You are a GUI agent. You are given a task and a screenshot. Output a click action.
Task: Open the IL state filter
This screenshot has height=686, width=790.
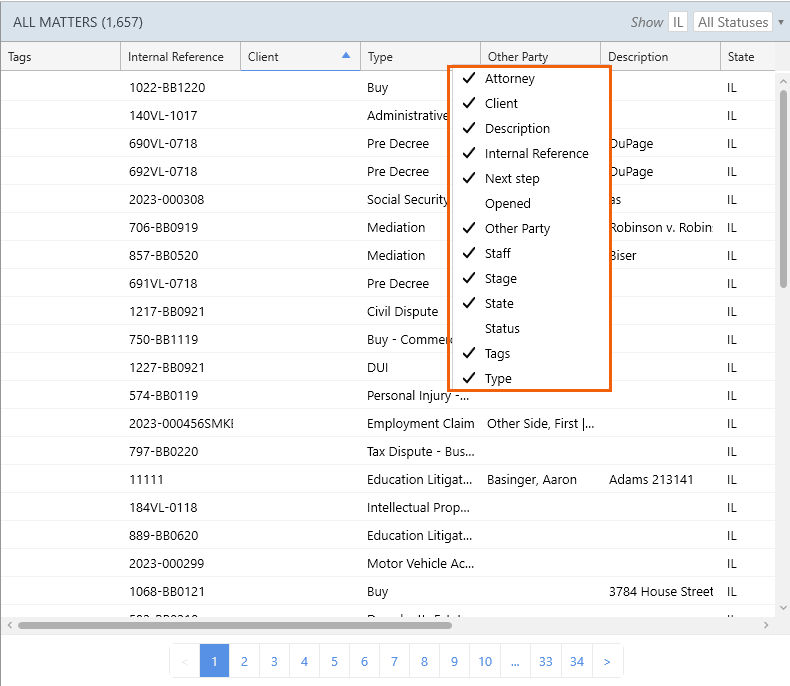678,22
